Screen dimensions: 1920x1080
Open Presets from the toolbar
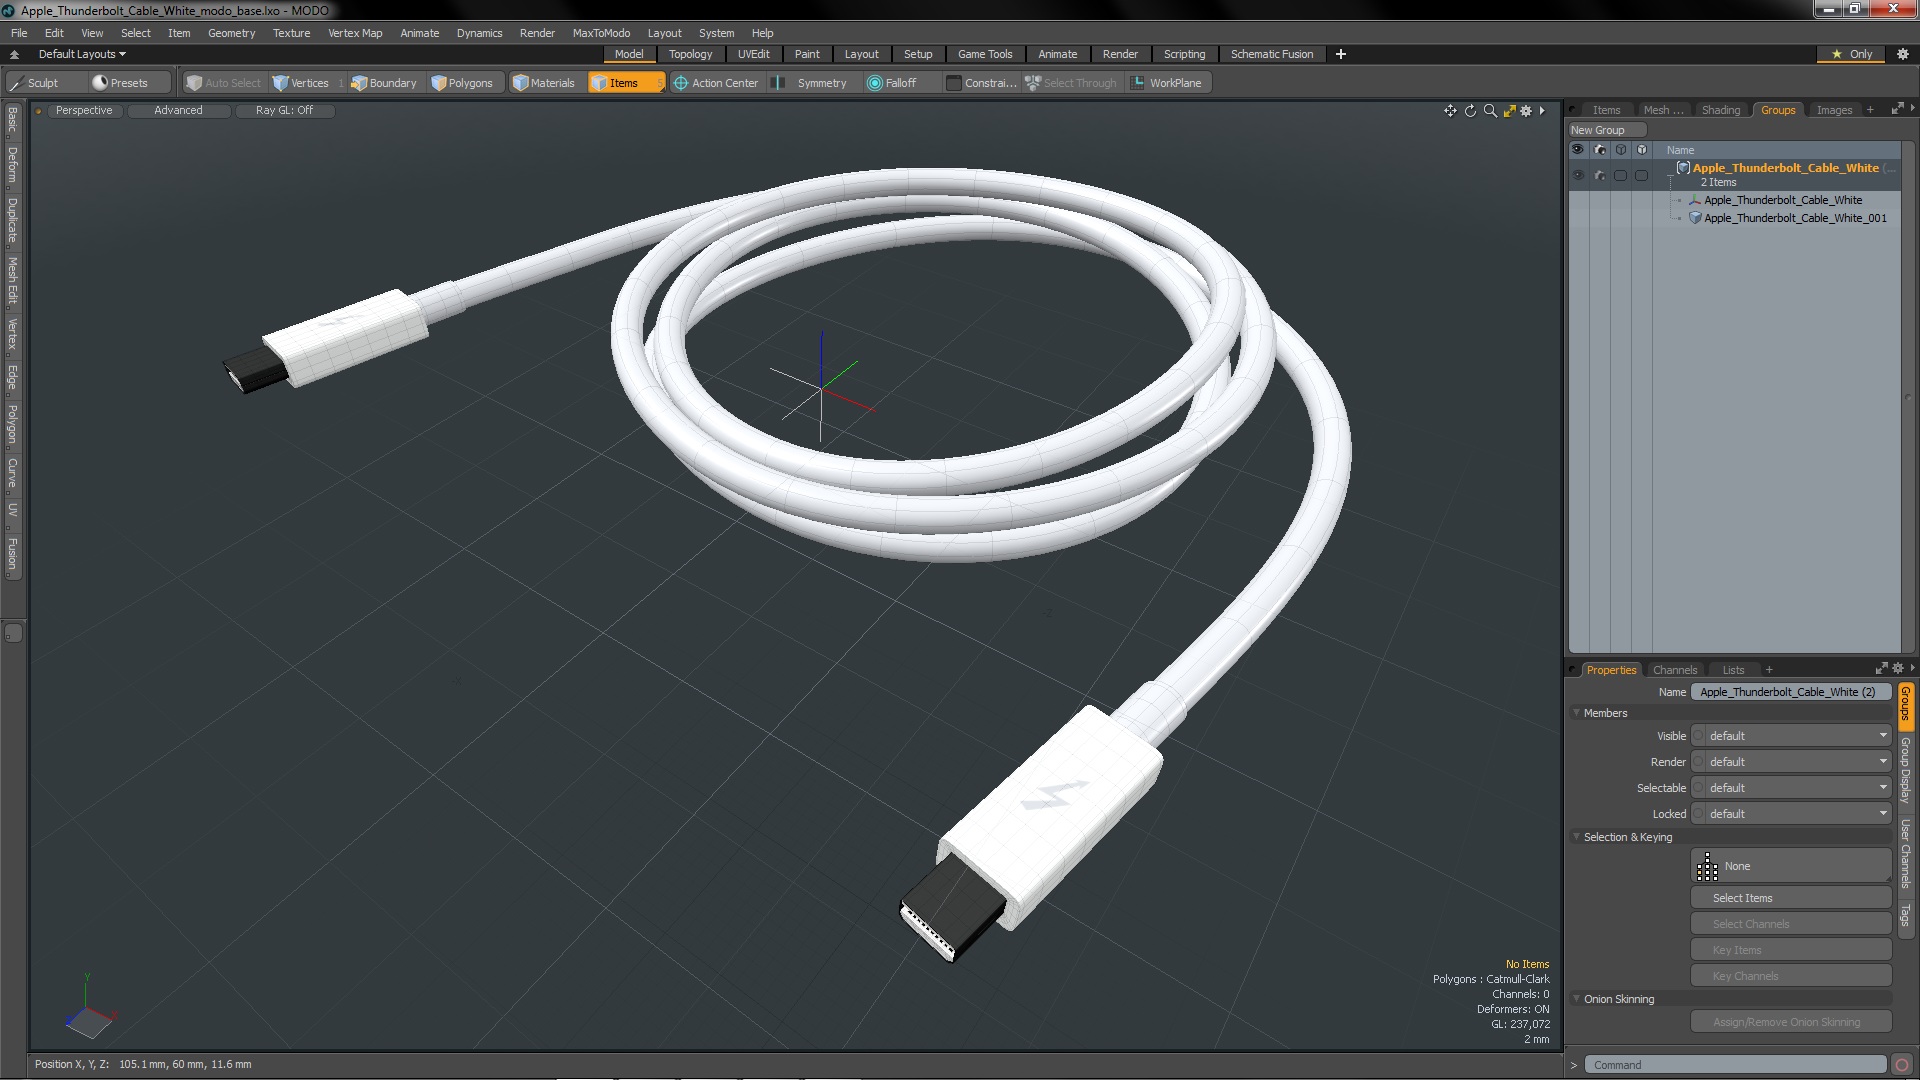click(x=129, y=83)
